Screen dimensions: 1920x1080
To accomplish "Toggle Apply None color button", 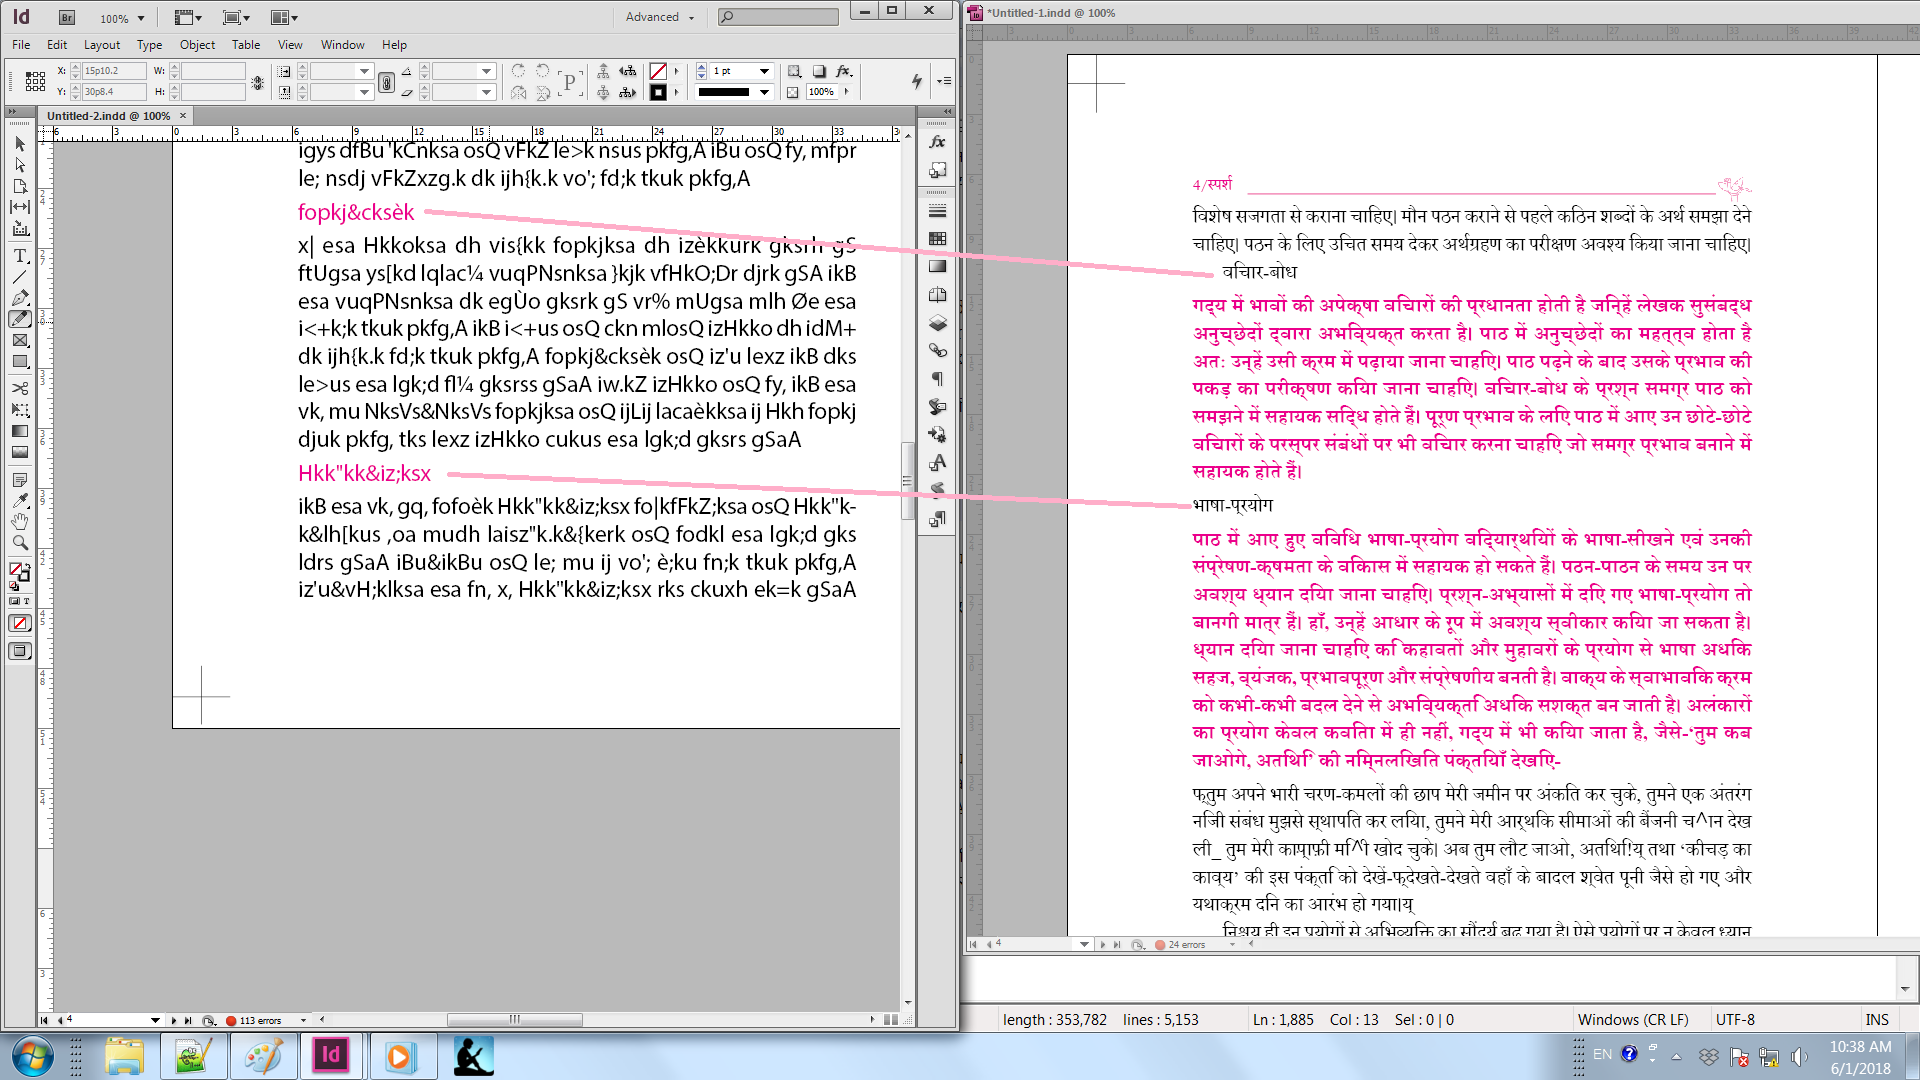I will (x=20, y=623).
